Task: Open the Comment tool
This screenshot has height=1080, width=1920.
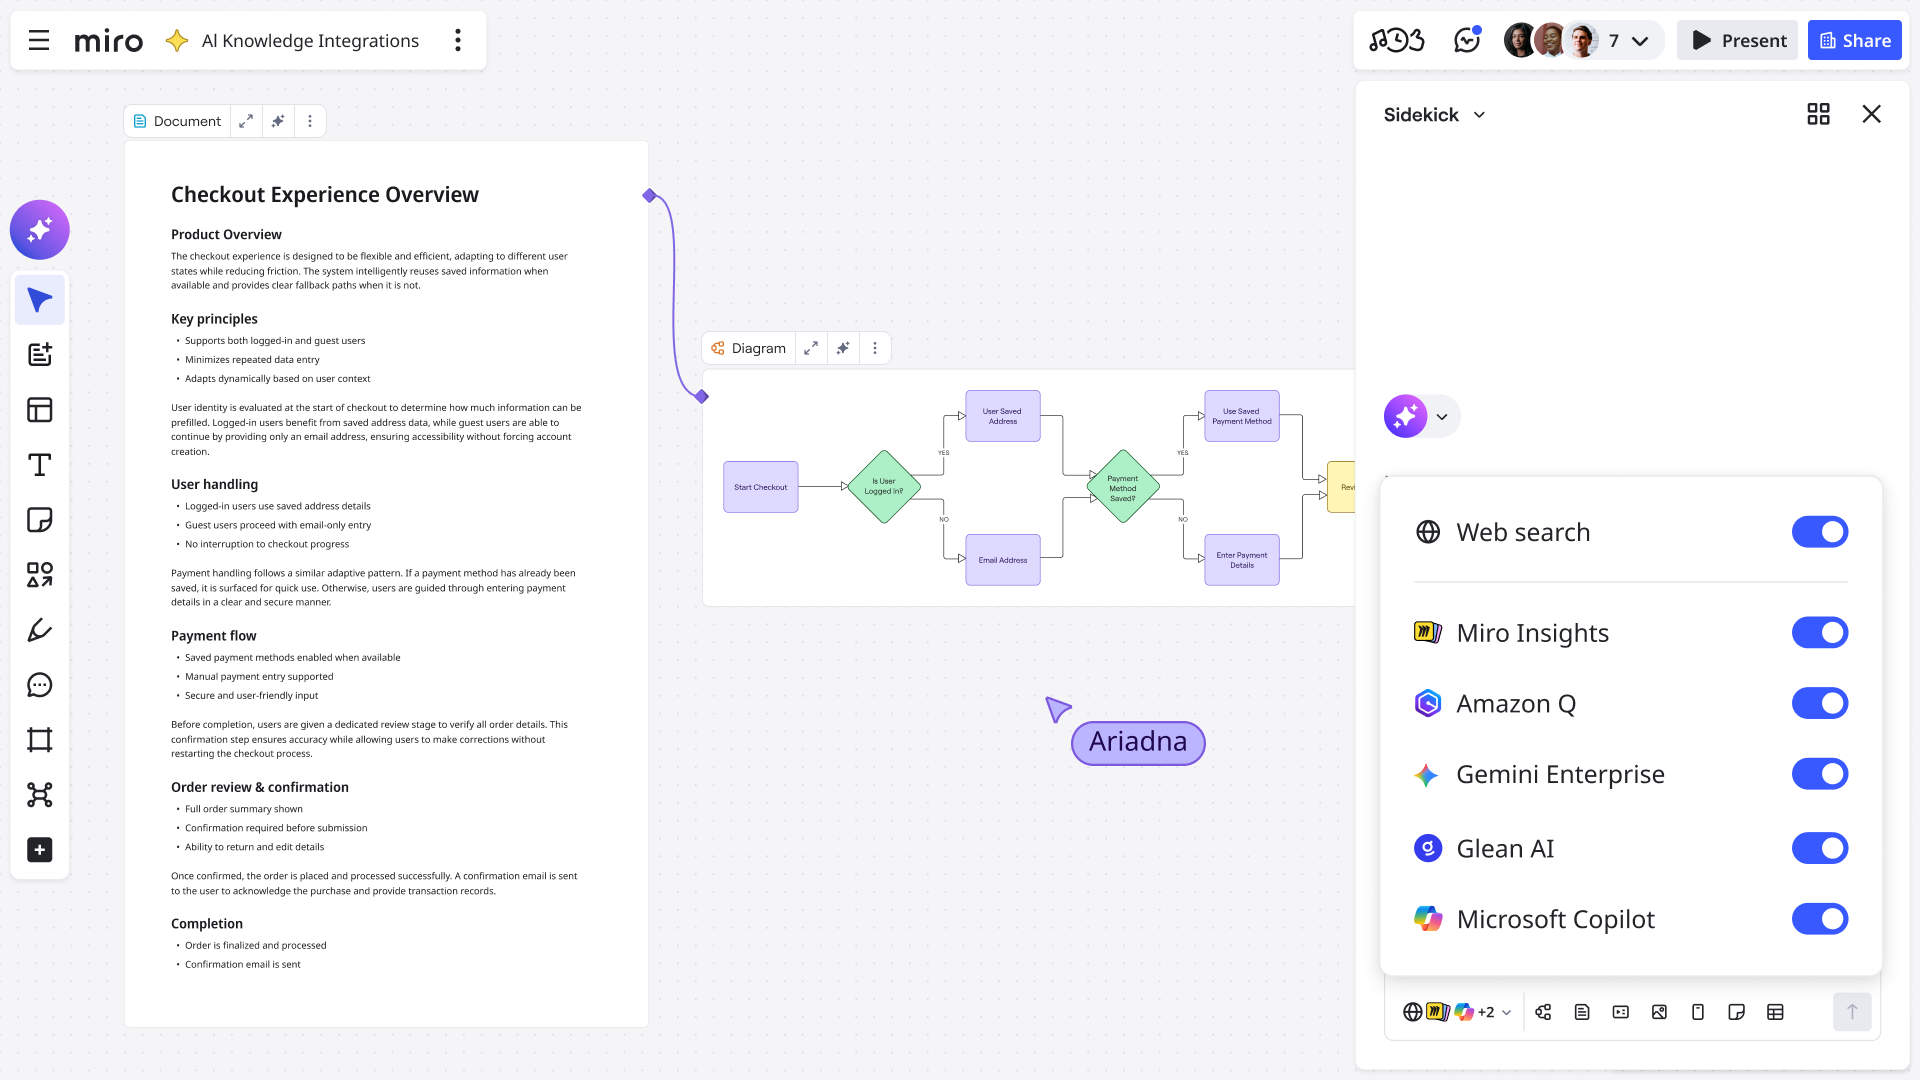Action: [40, 684]
